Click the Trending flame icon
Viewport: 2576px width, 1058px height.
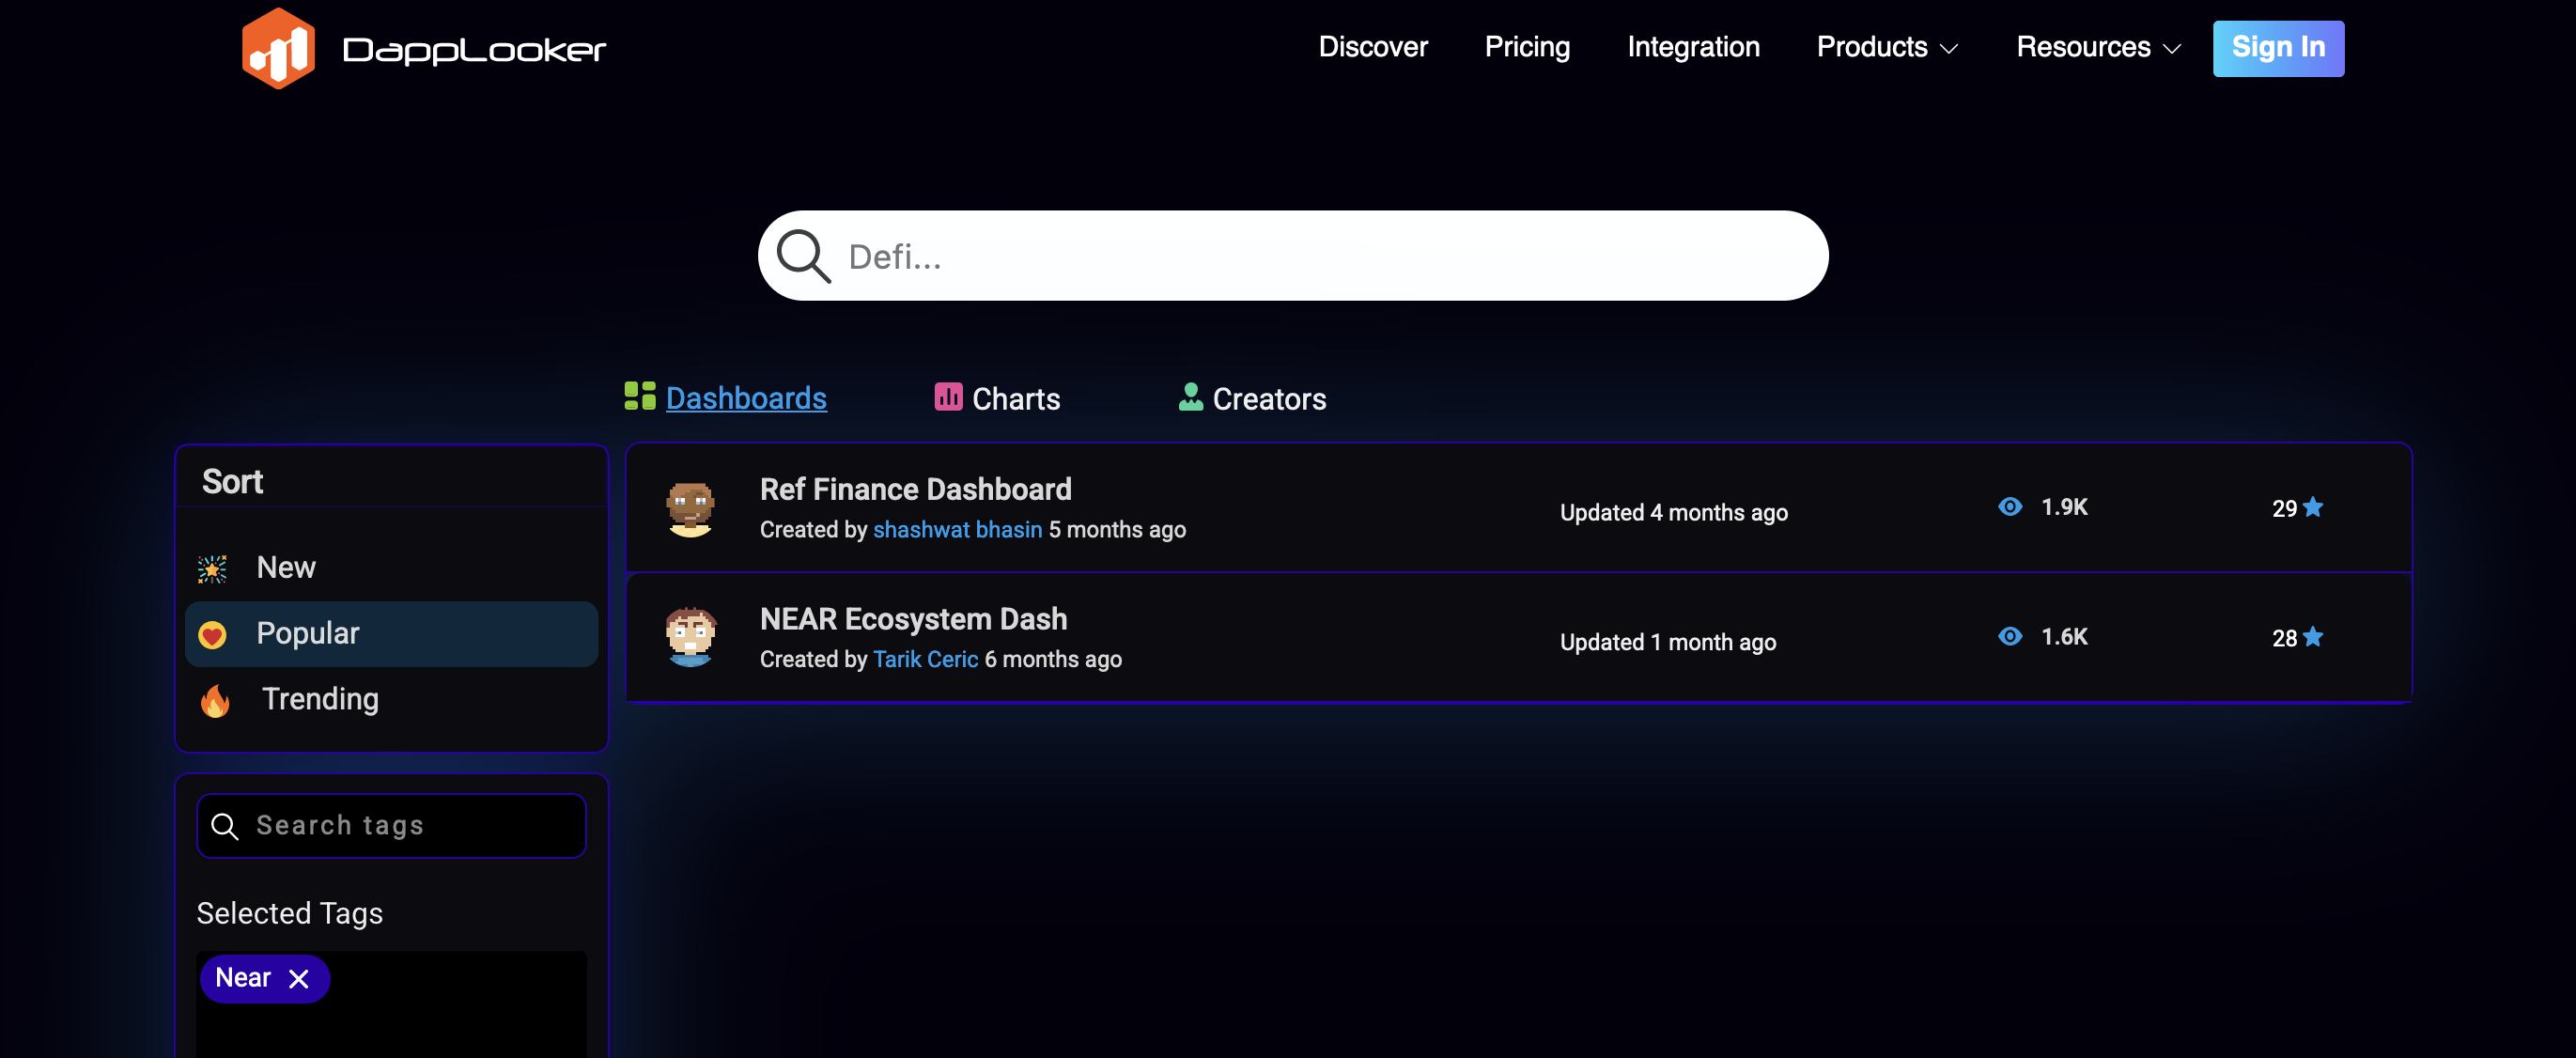[x=215, y=700]
